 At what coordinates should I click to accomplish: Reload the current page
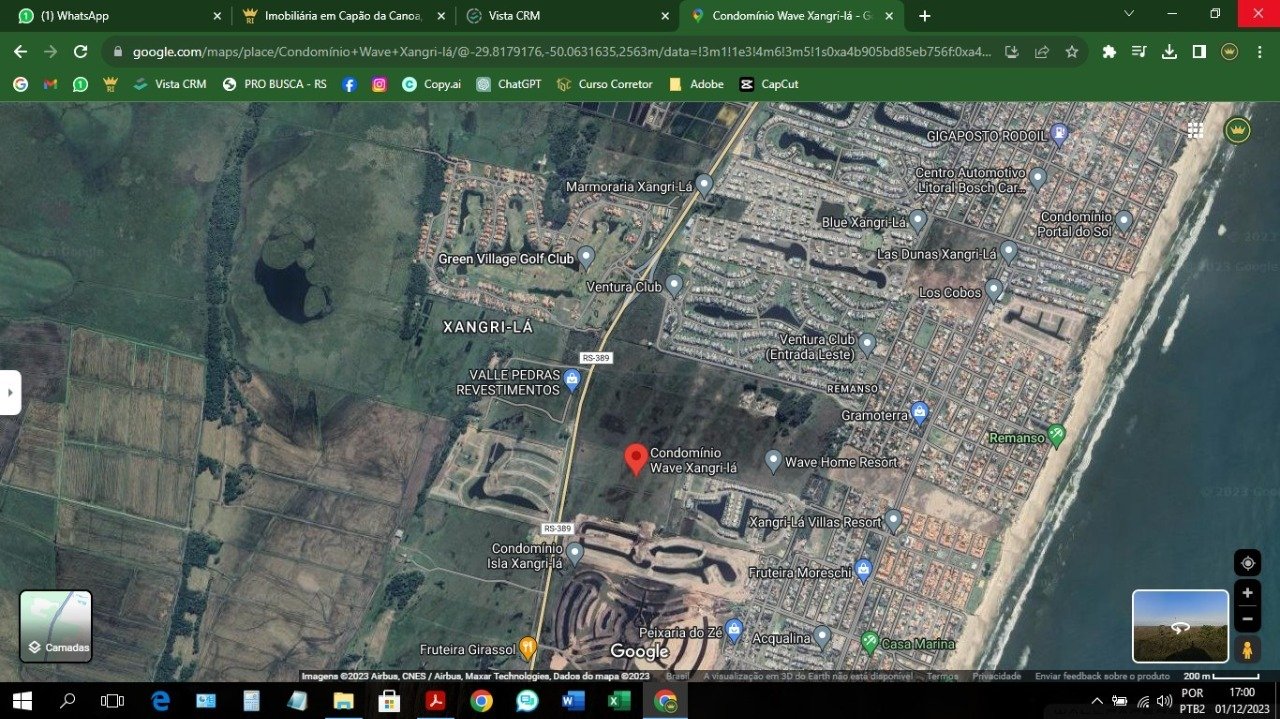coord(80,52)
